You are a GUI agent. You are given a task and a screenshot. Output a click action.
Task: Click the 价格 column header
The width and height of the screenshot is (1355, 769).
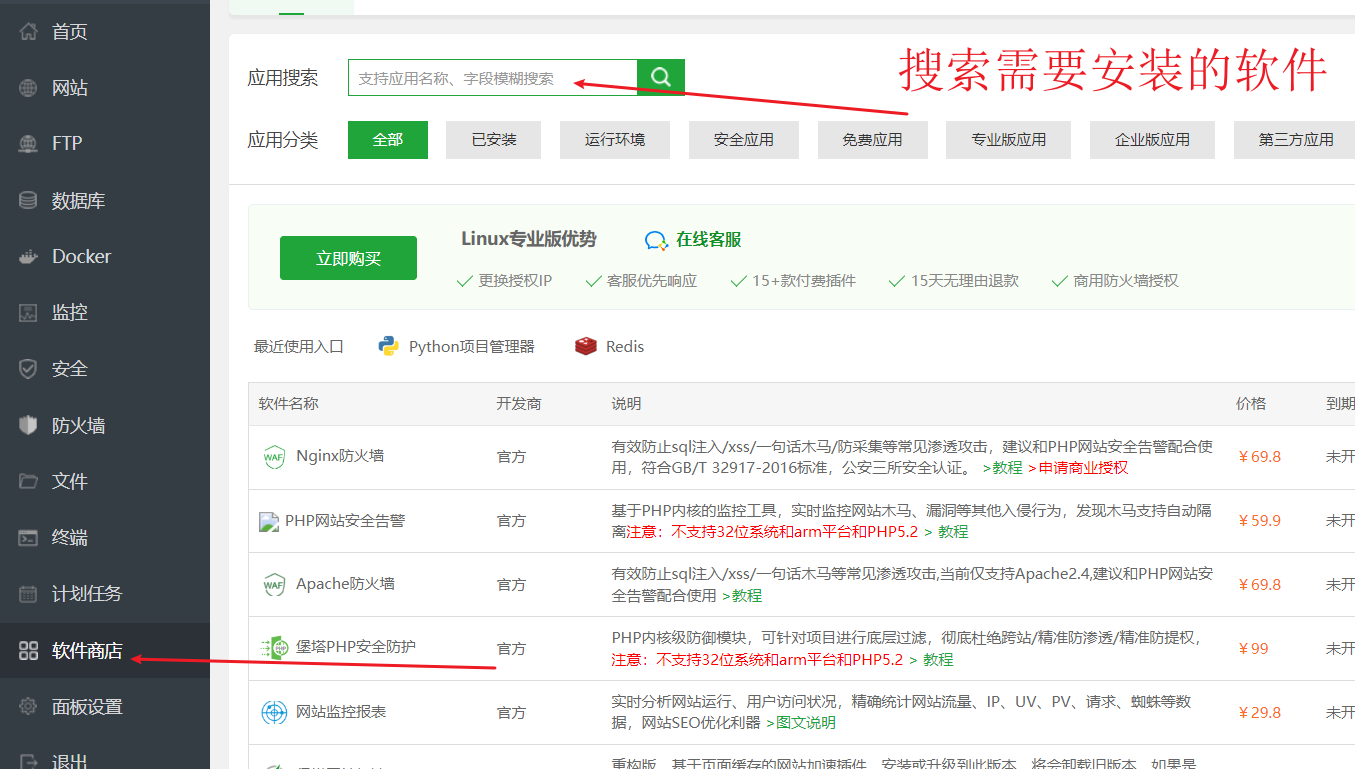[x=1251, y=404]
